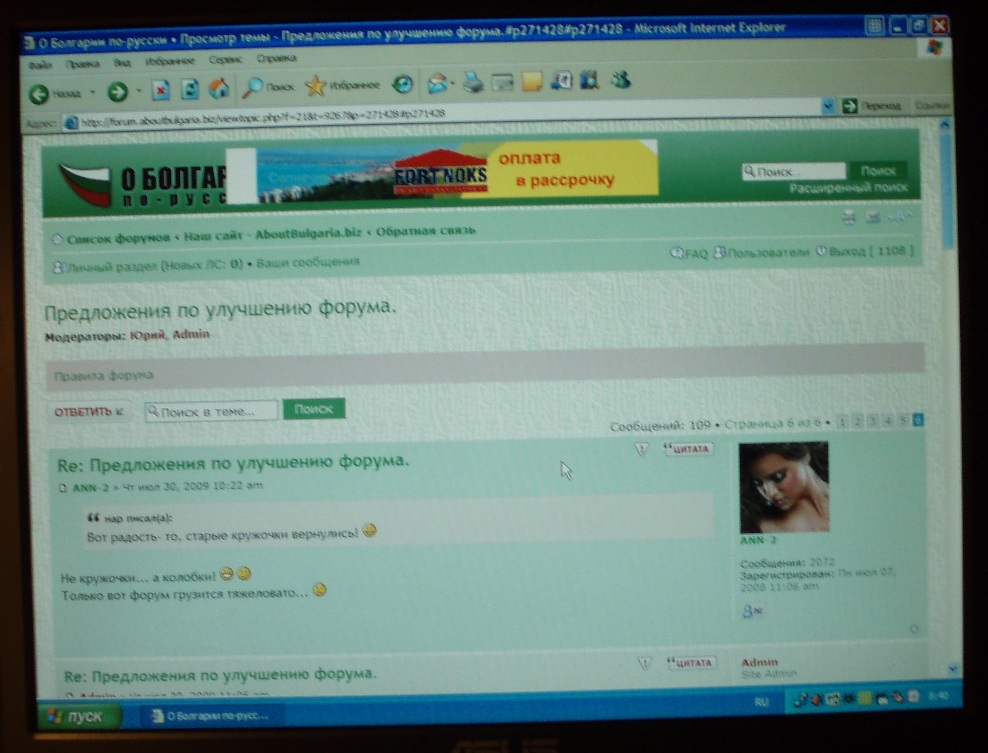Click the IE Back arrow button
Viewport: 988px width, 753px height.
pos(41,93)
